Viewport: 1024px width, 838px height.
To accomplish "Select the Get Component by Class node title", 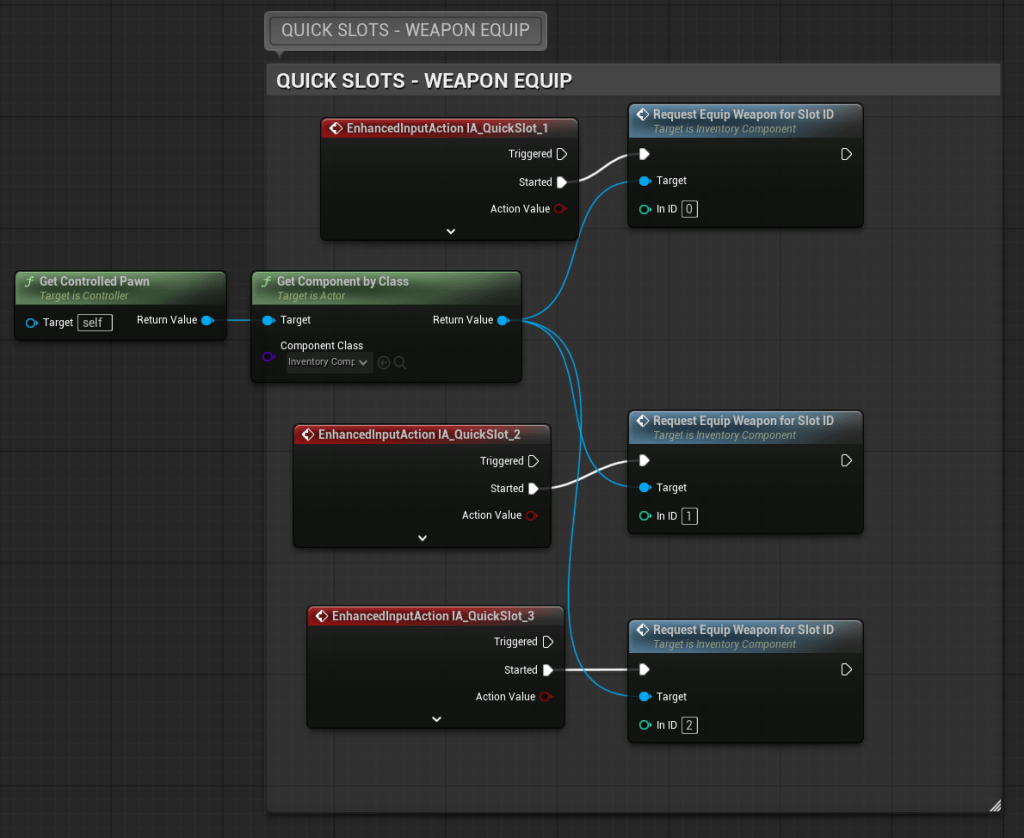I will (342, 282).
